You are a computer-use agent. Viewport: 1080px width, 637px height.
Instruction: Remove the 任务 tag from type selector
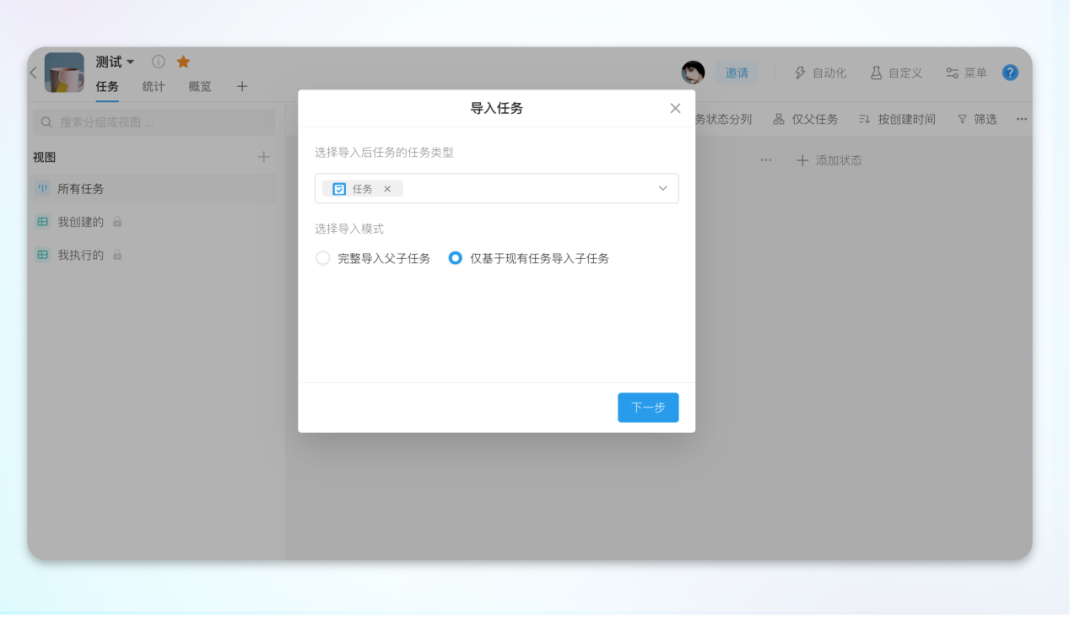(388, 189)
